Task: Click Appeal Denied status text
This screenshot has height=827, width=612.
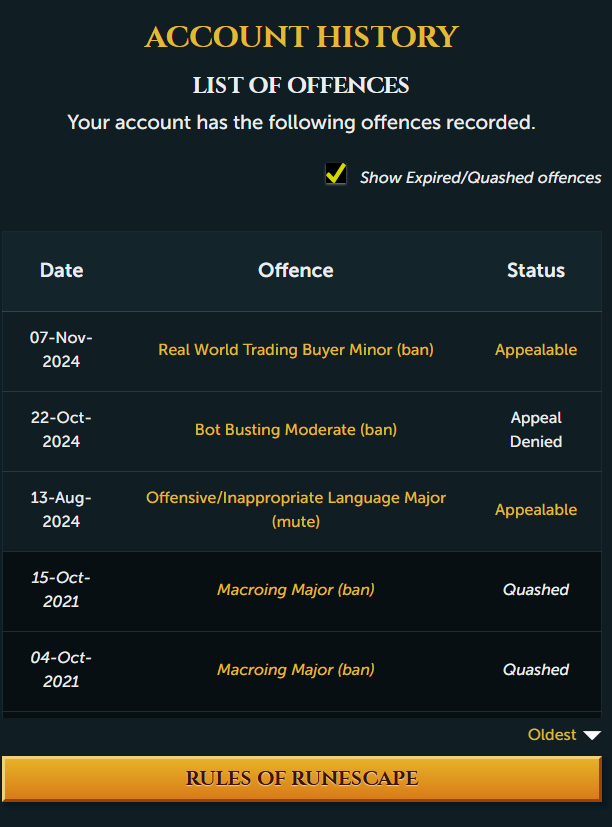Action: click(x=536, y=429)
